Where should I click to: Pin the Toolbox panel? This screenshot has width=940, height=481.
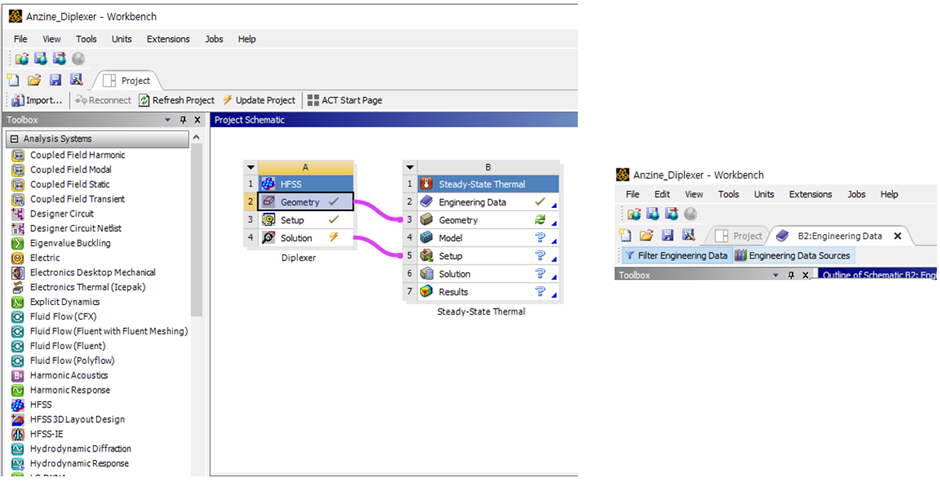[183, 120]
